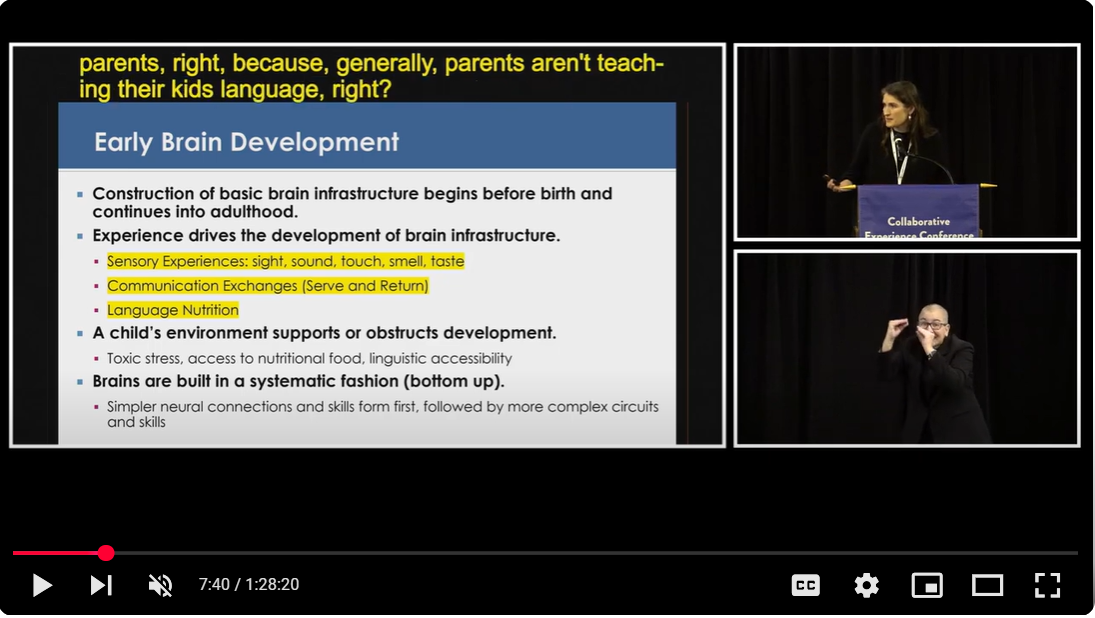The height and width of the screenshot is (618, 1095).
Task: Unmute the video sound
Action: pos(160,585)
